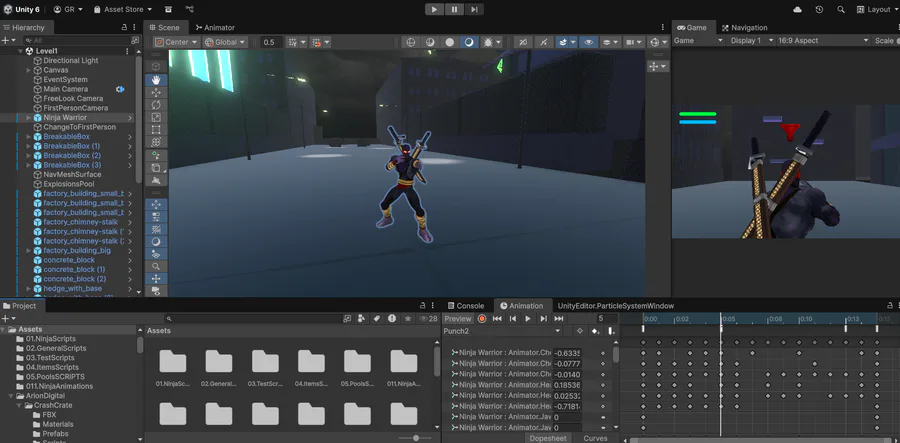900x443 pixels.
Task: Open the Layout dropdown
Action: click(x=877, y=10)
